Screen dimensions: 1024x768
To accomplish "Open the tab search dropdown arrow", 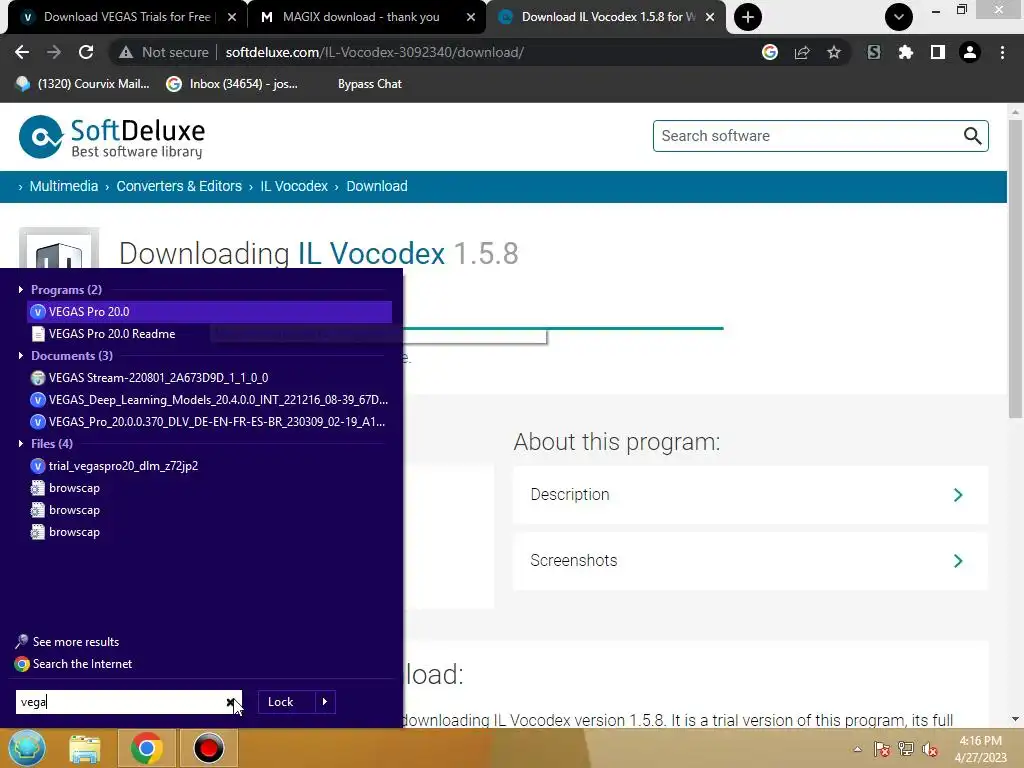I will click(899, 17).
